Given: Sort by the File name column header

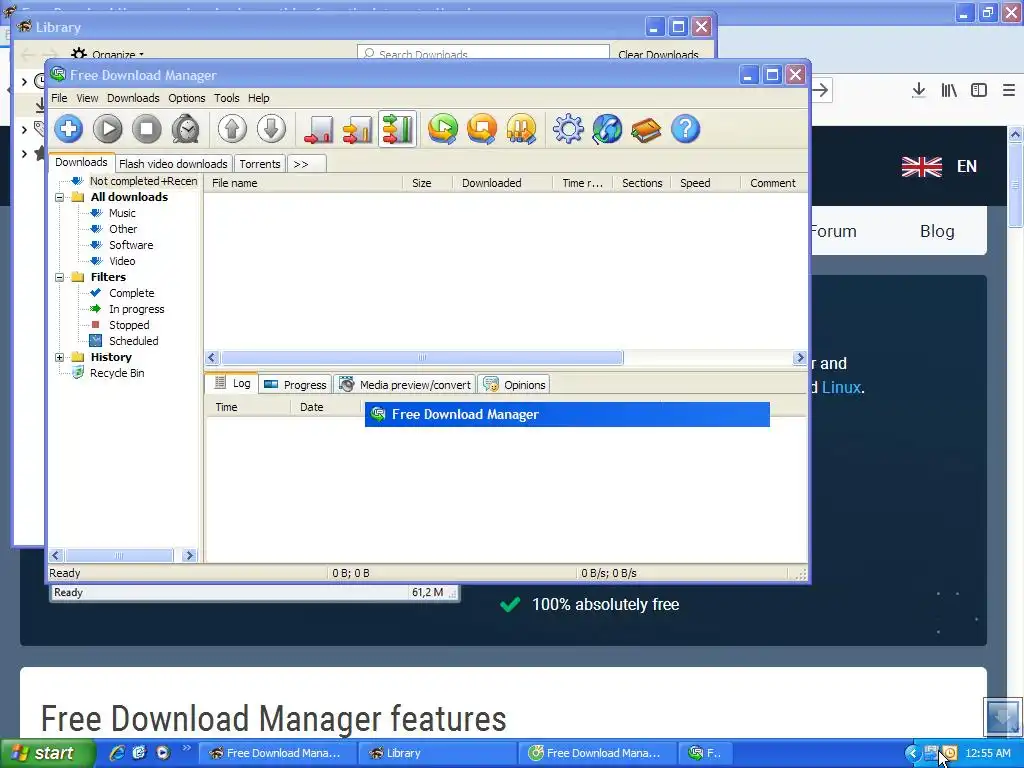Looking at the screenshot, I should (x=304, y=183).
